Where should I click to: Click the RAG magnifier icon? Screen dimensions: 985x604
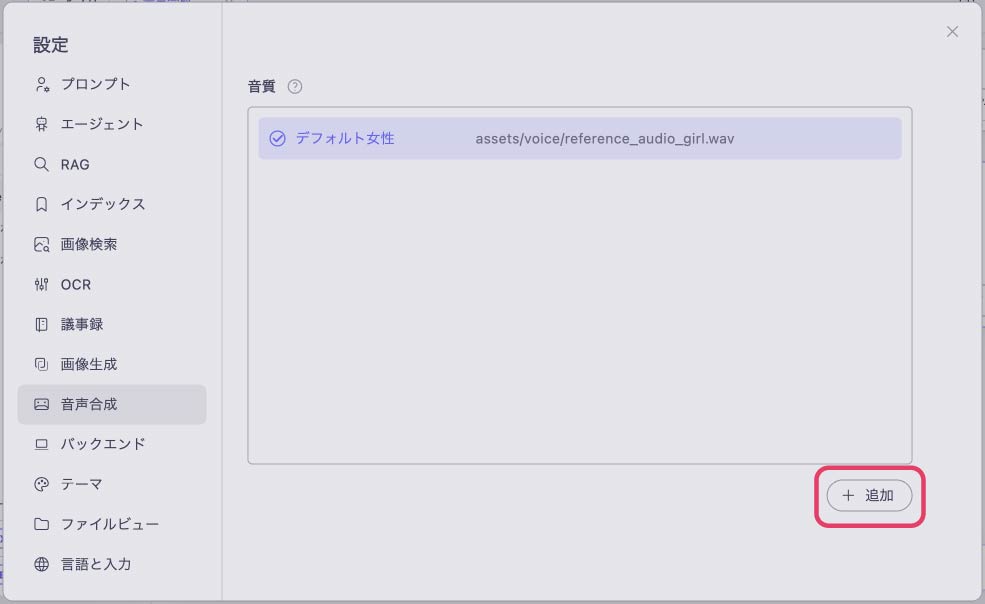tap(41, 165)
